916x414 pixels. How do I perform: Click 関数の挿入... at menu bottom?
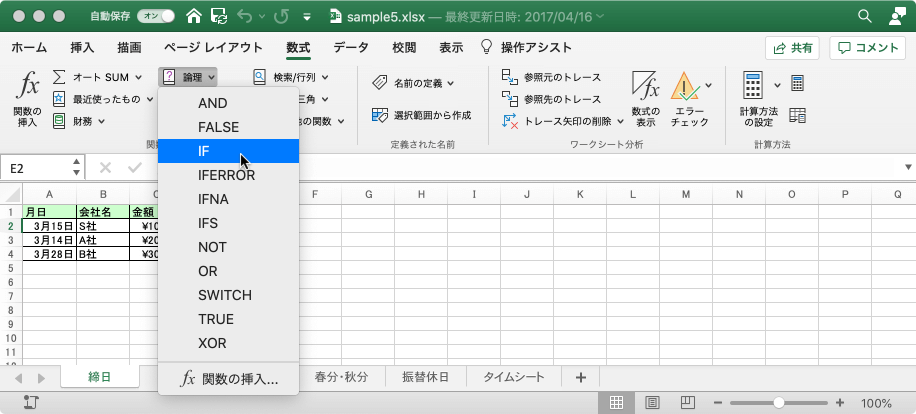pos(228,379)
